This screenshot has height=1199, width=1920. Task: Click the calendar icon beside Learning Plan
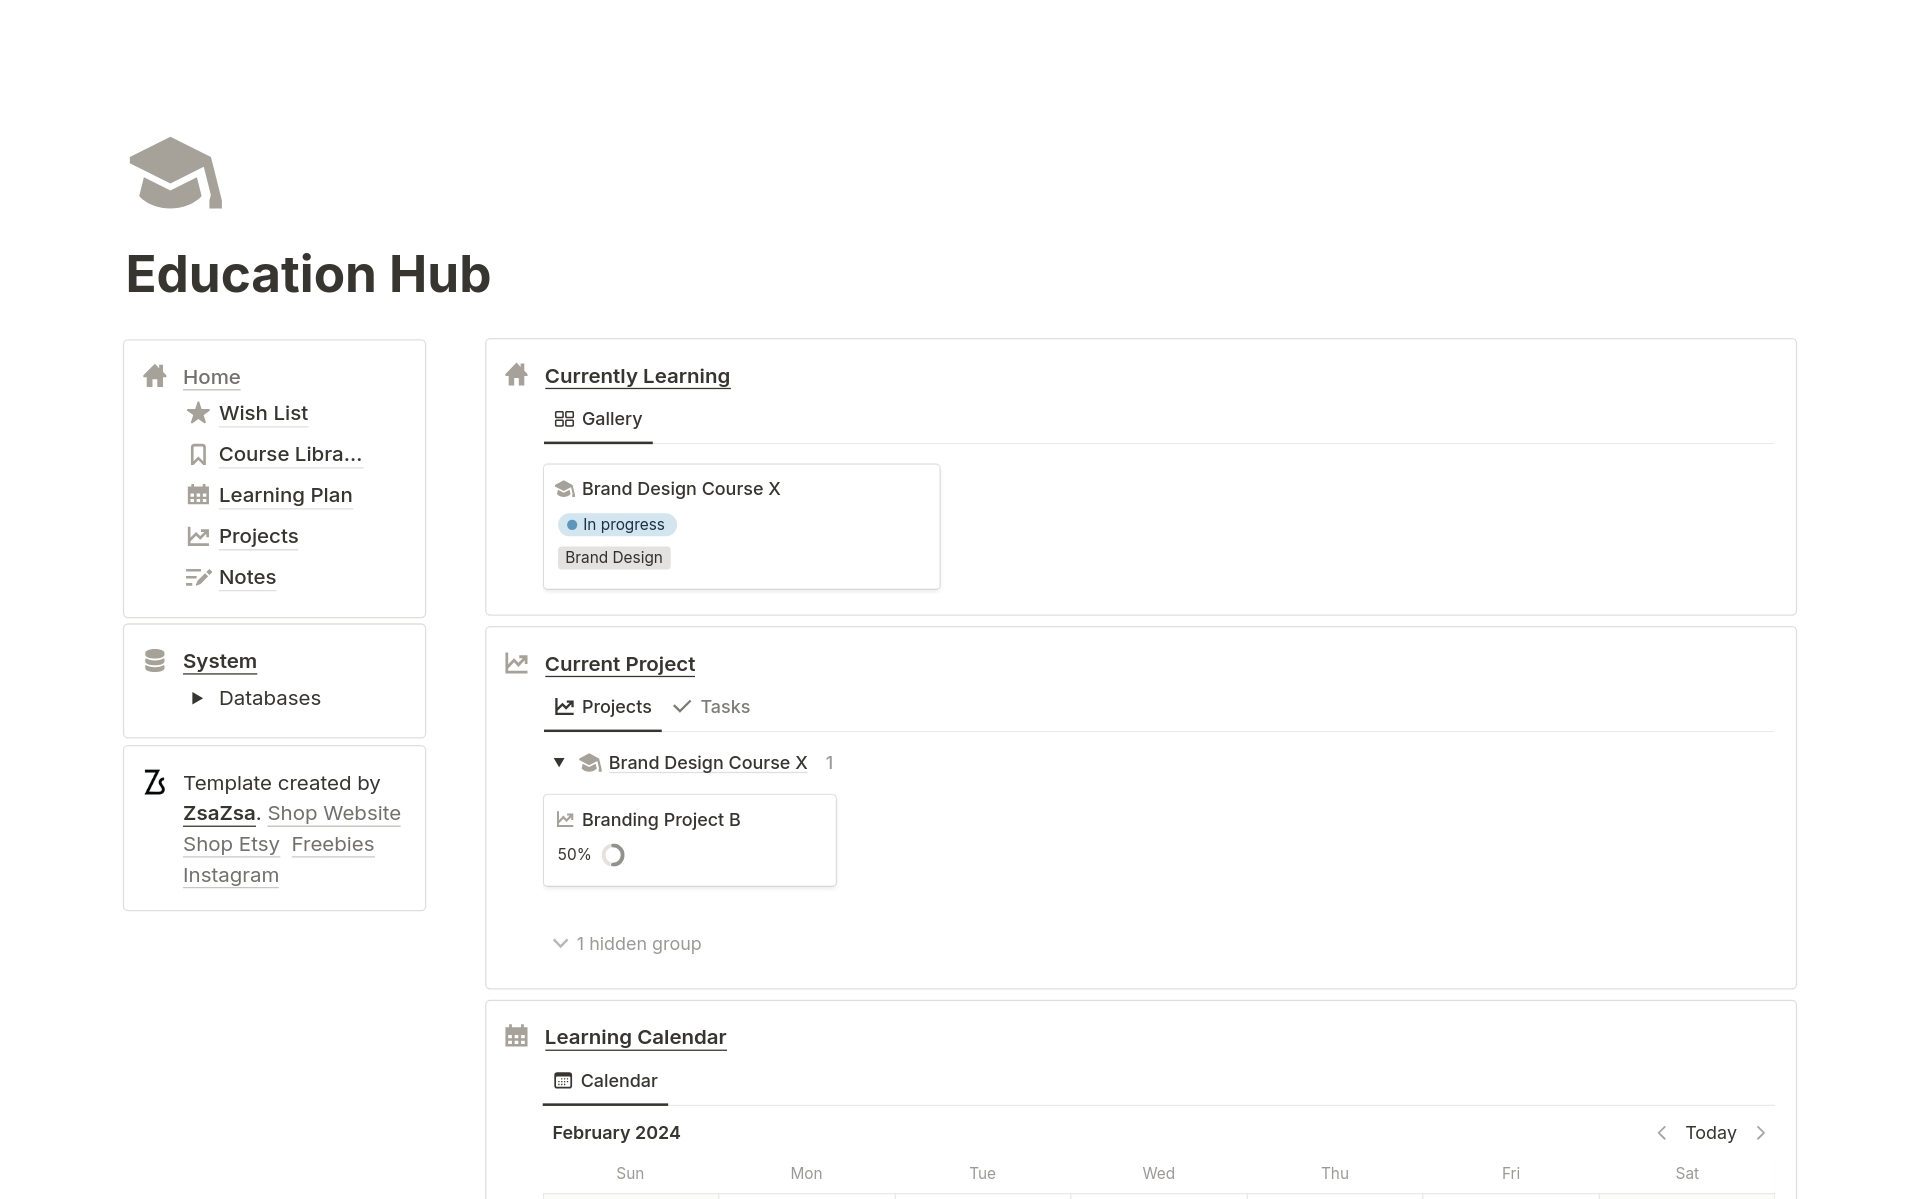click(198, 495)
